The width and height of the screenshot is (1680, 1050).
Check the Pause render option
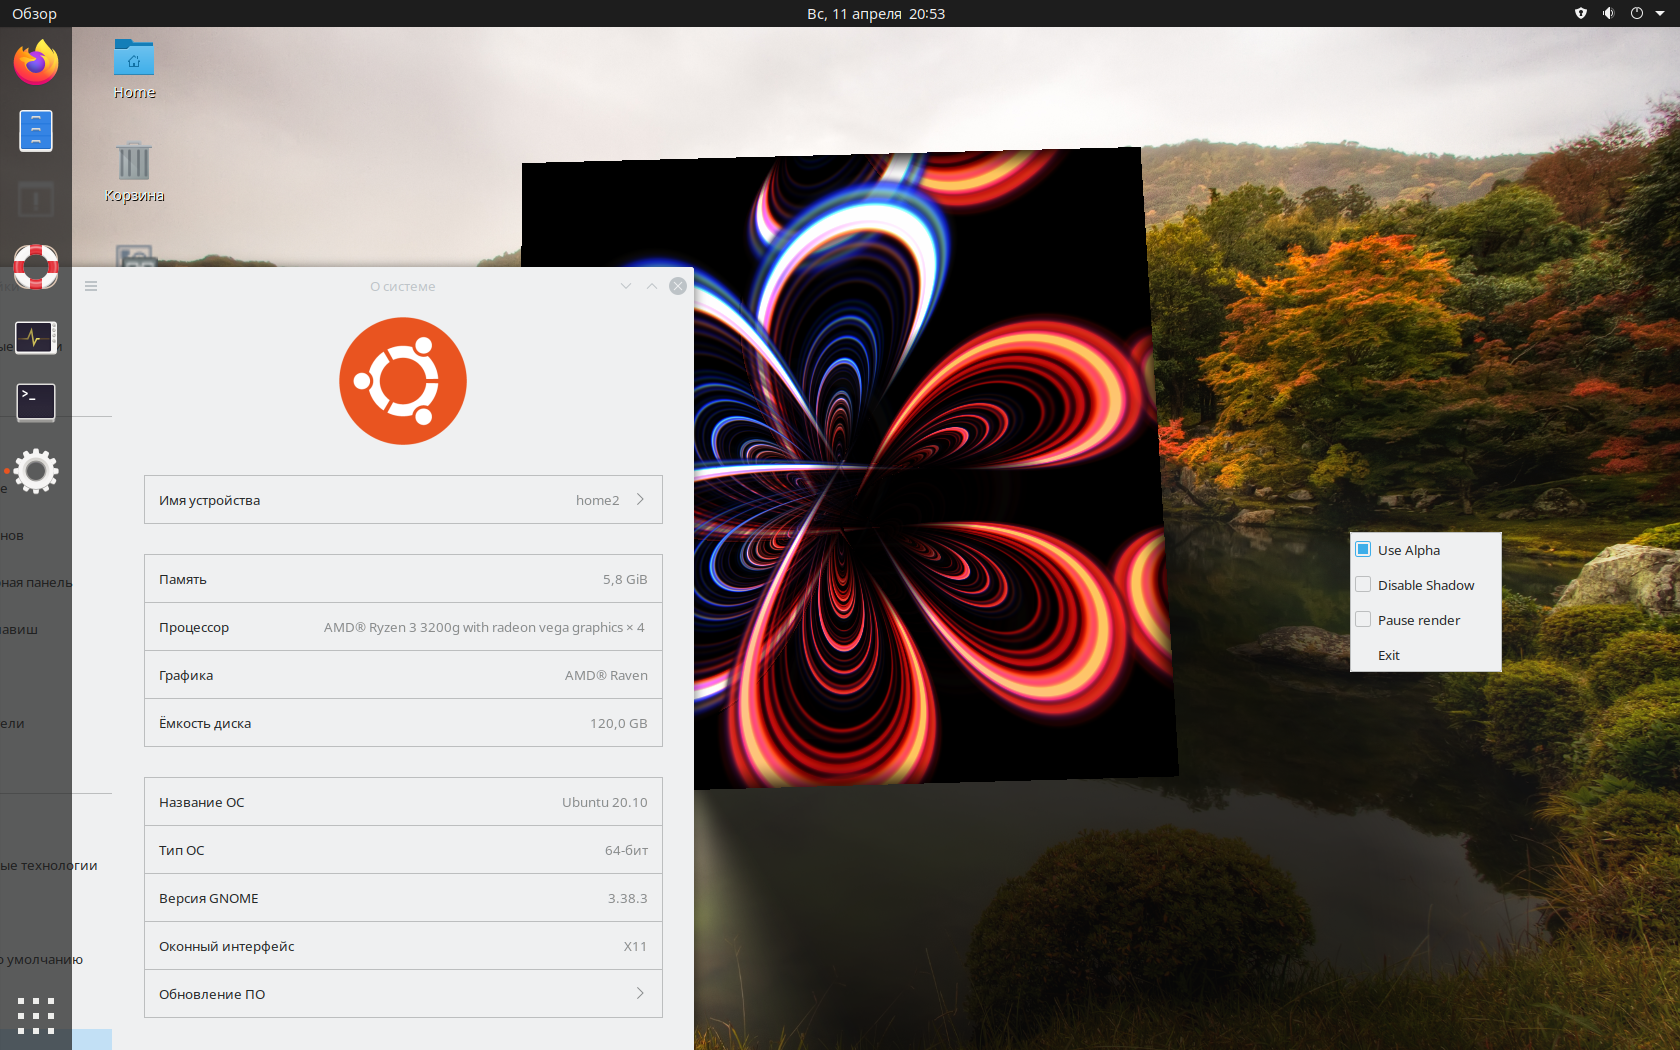1363,619
